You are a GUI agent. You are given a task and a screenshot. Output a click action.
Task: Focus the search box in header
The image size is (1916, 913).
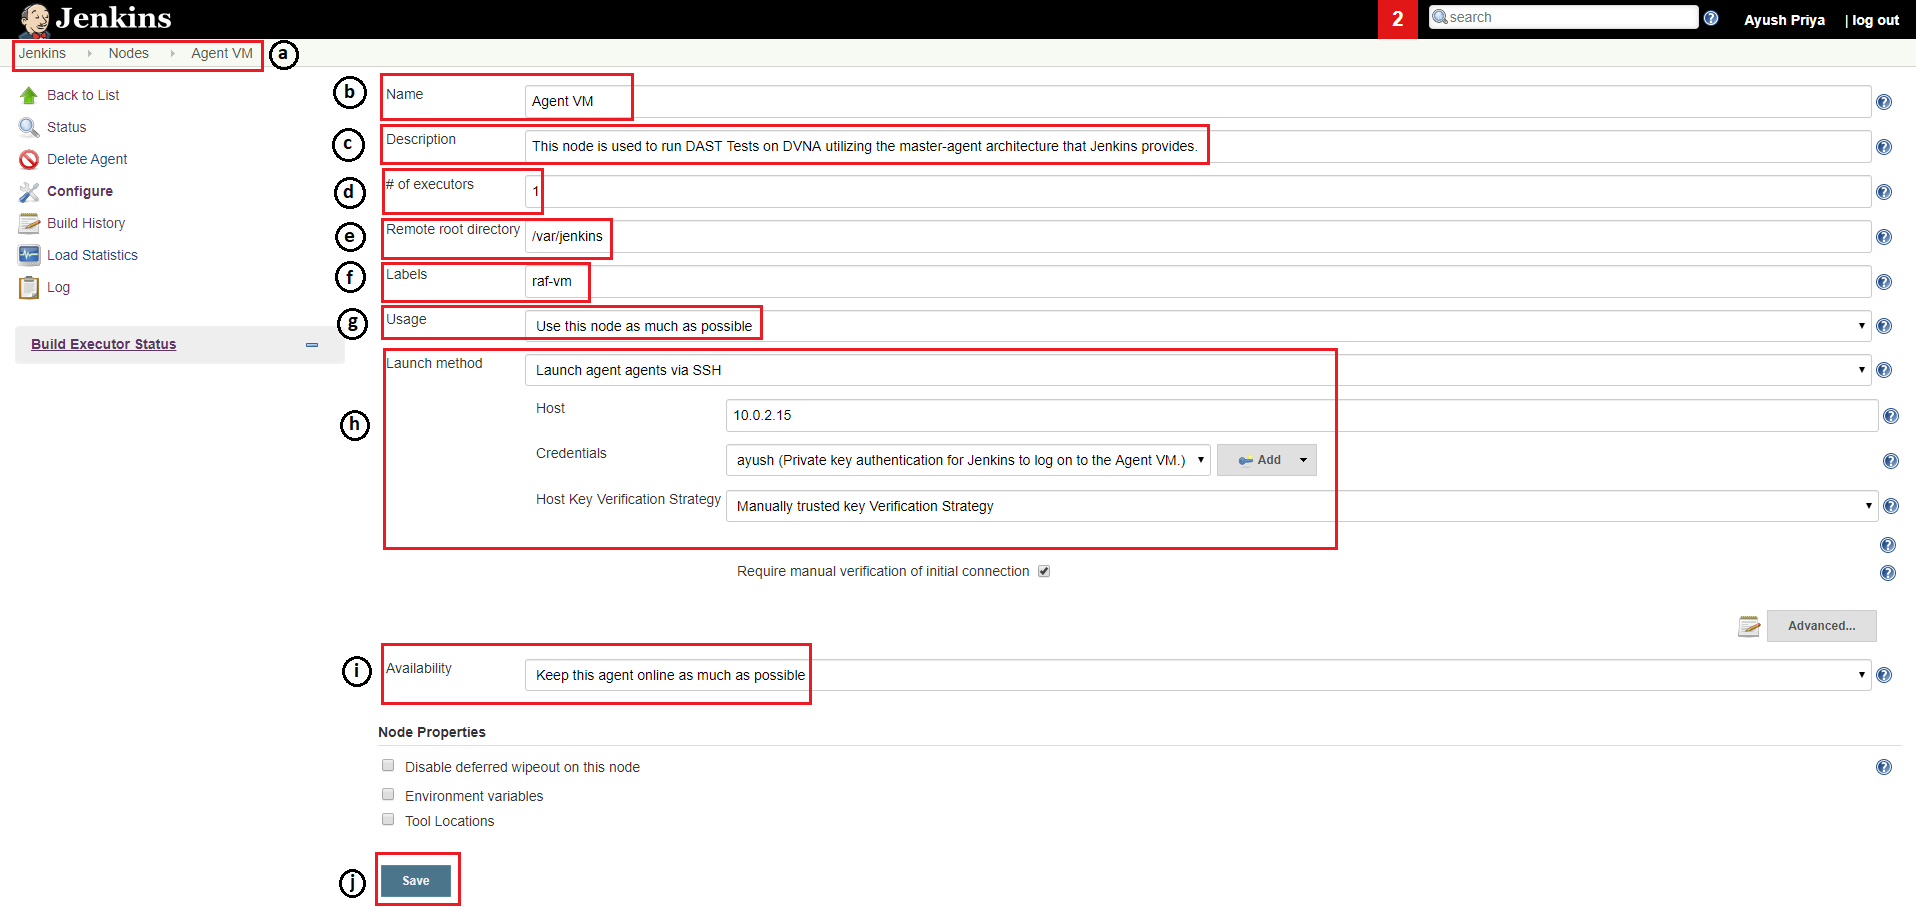pos(1563,17)
